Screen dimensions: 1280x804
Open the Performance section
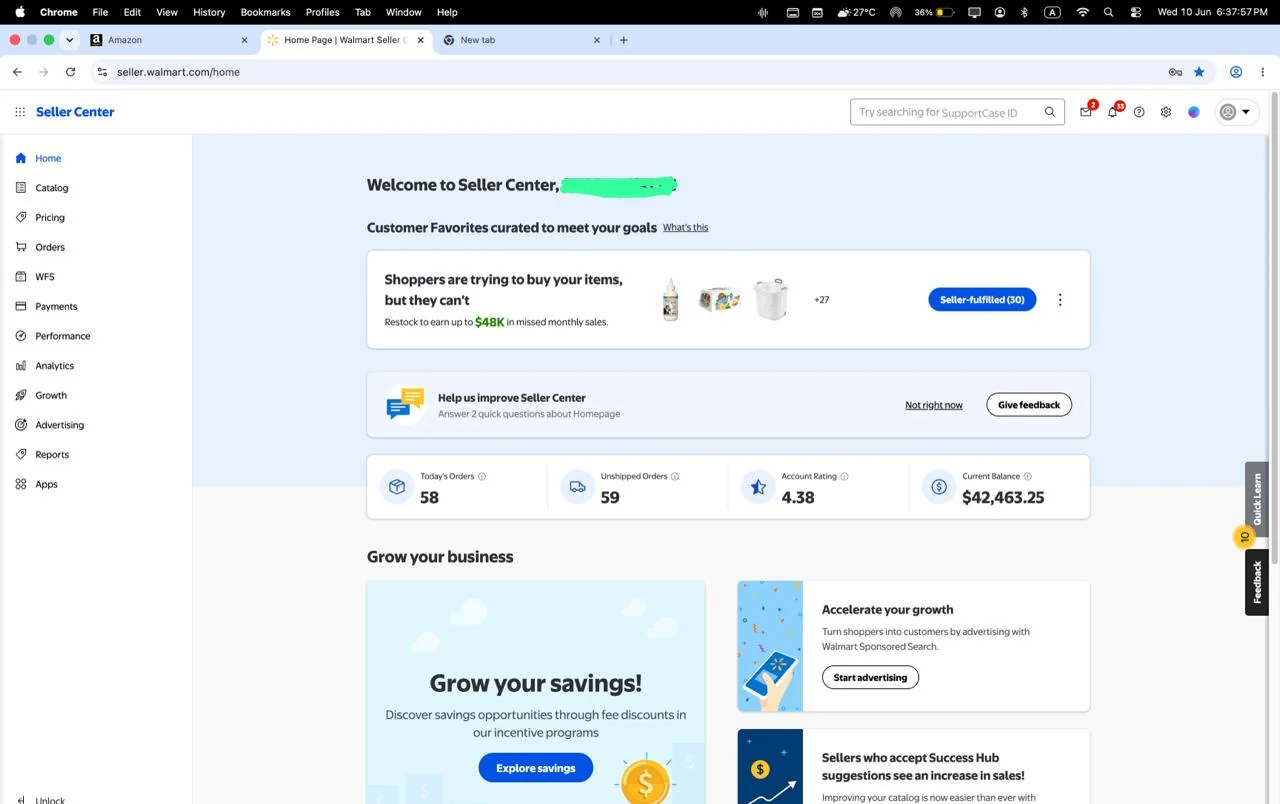point(62,336)
